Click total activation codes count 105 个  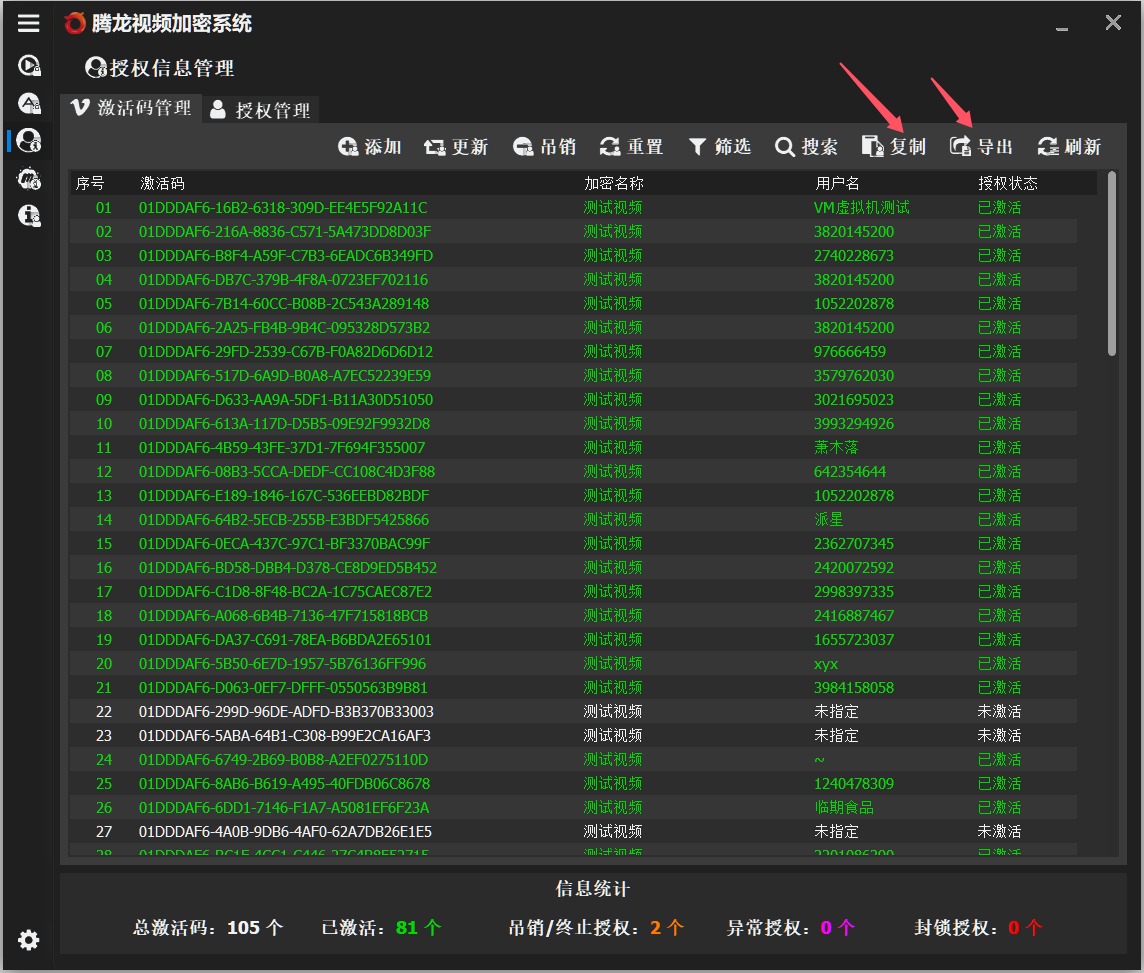pyautogui.click(x=255, y=928)
